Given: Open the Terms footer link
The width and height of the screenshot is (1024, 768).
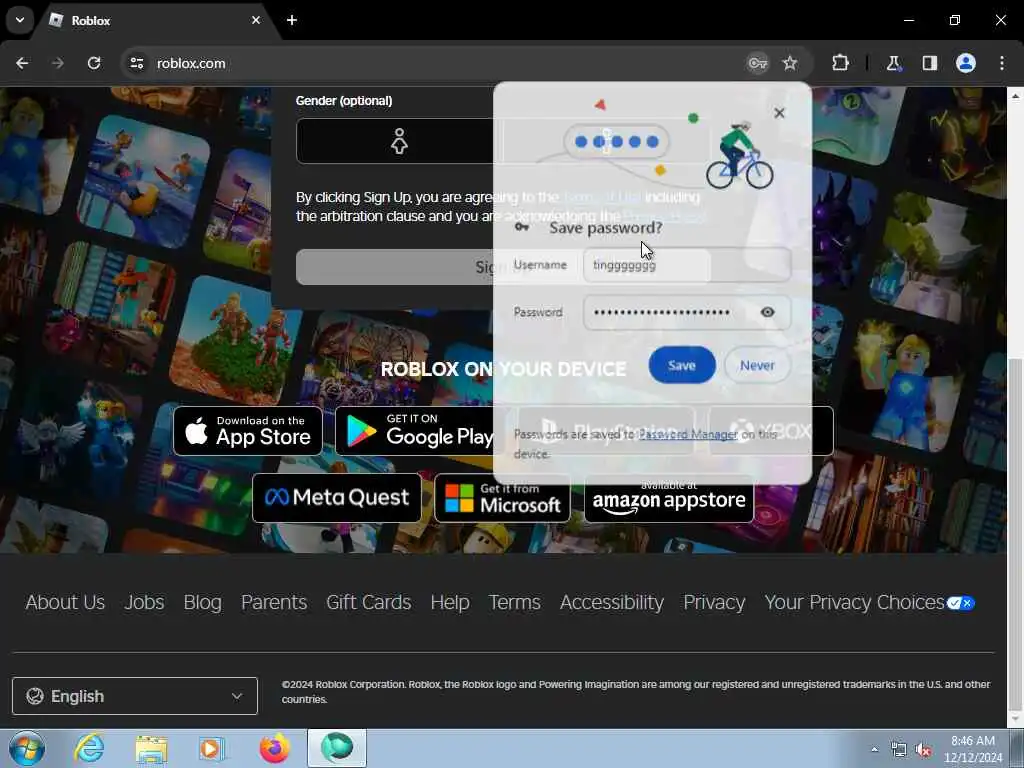Looking at the screenshot, I should (x=515, y=602).
